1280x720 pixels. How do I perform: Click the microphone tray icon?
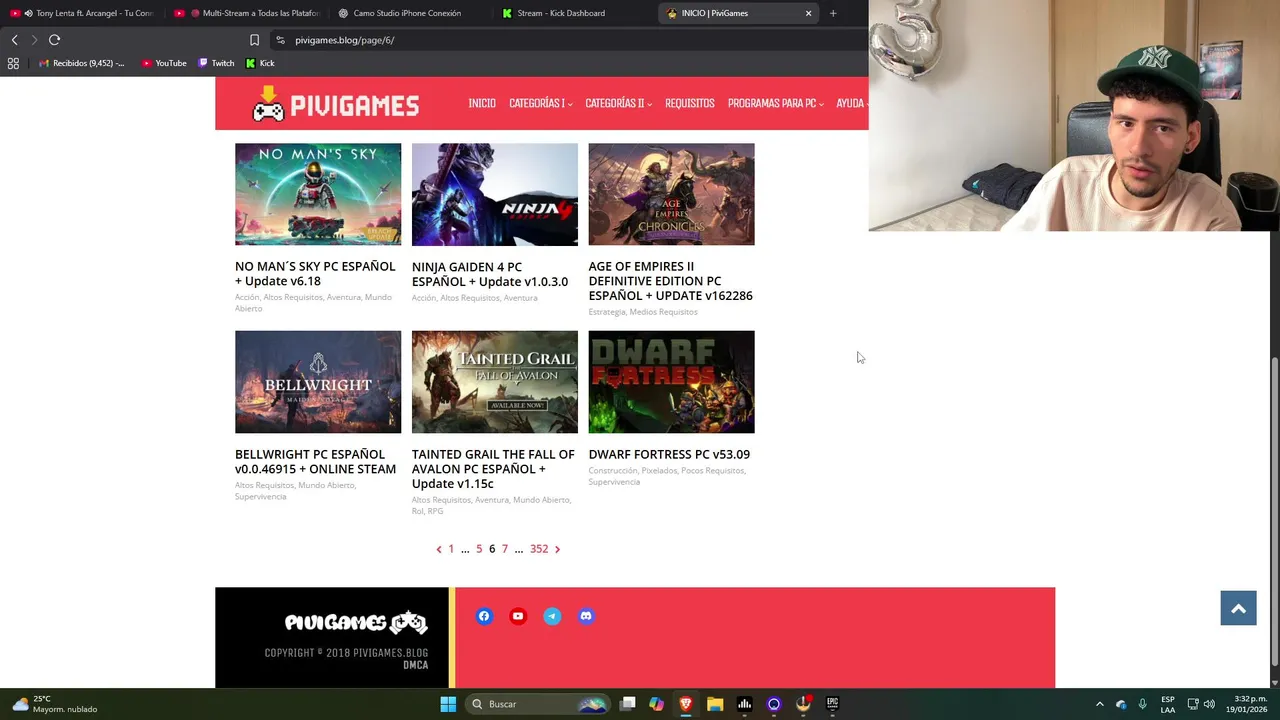(1142, 704)
